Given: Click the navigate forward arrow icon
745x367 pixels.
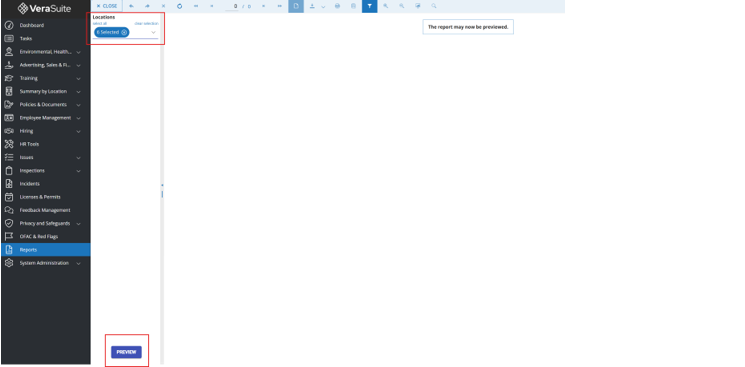Looking at the screenshot, I should click(147, 6).
